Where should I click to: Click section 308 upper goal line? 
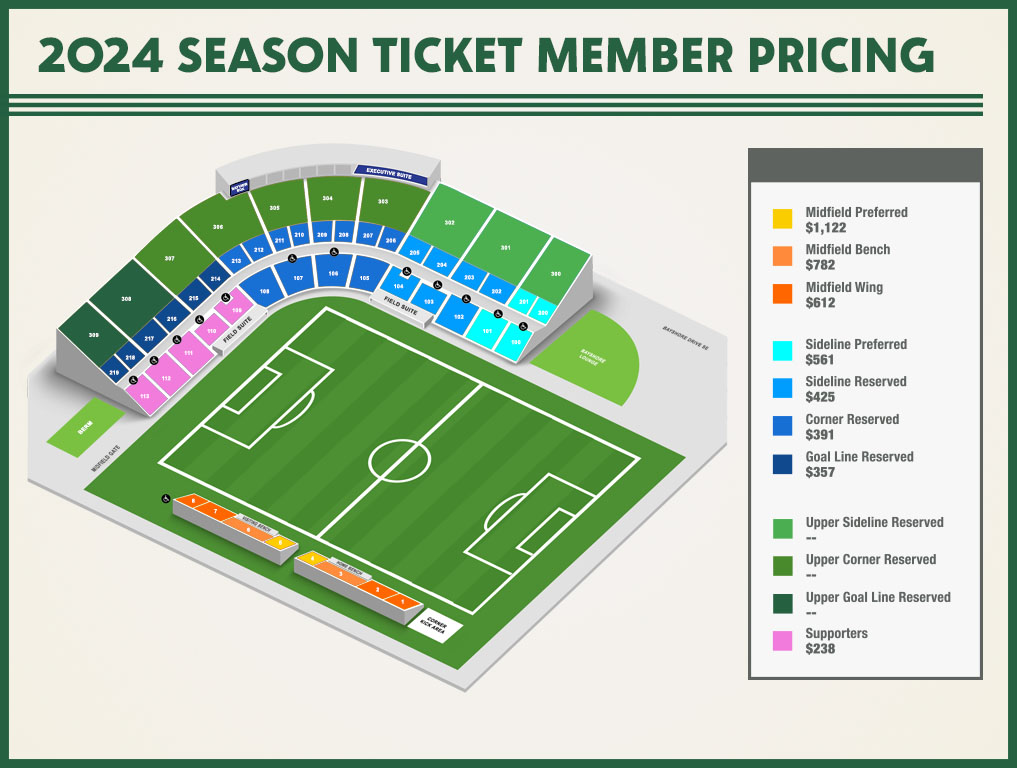(x=126, y=298)
